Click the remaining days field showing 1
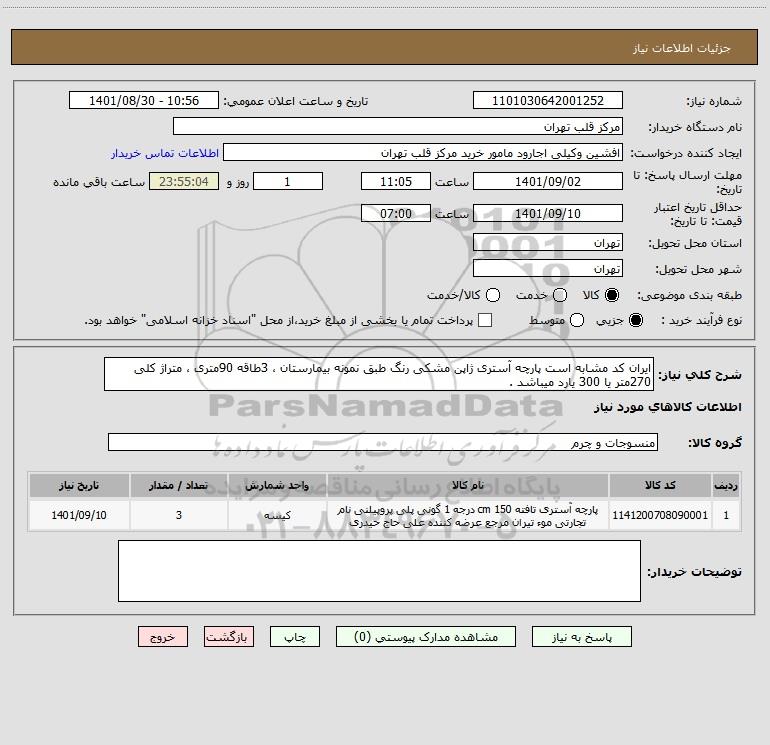This screenshot has width=770, height=745. point(288,181)
